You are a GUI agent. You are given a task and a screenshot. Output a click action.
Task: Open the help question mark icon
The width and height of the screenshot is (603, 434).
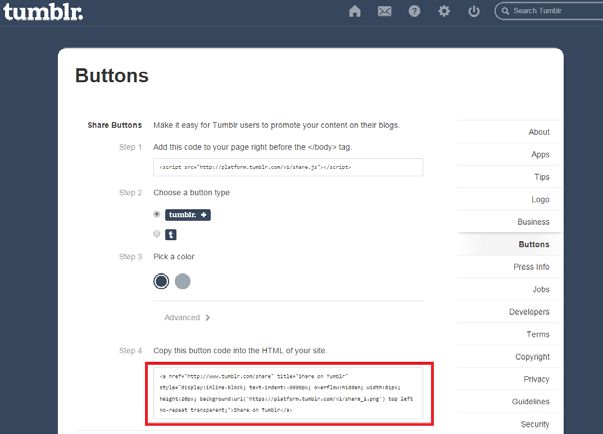[x=414, y=11]
